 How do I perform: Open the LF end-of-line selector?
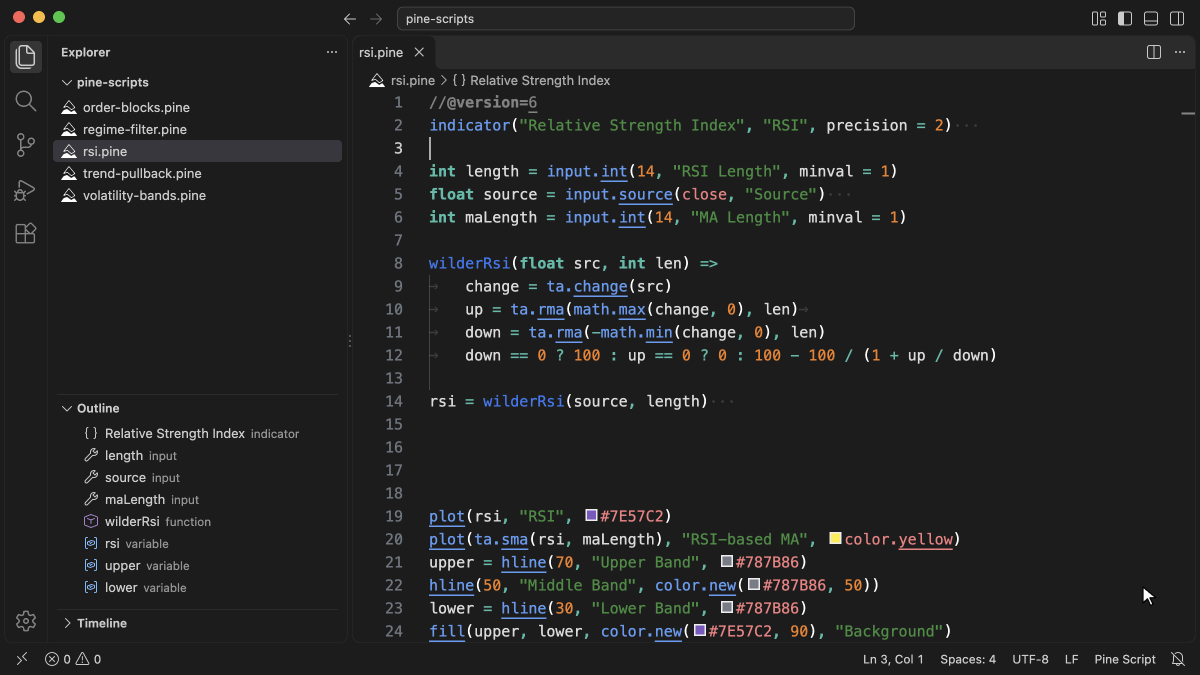pyautogui.click(x=1071, y=659)
